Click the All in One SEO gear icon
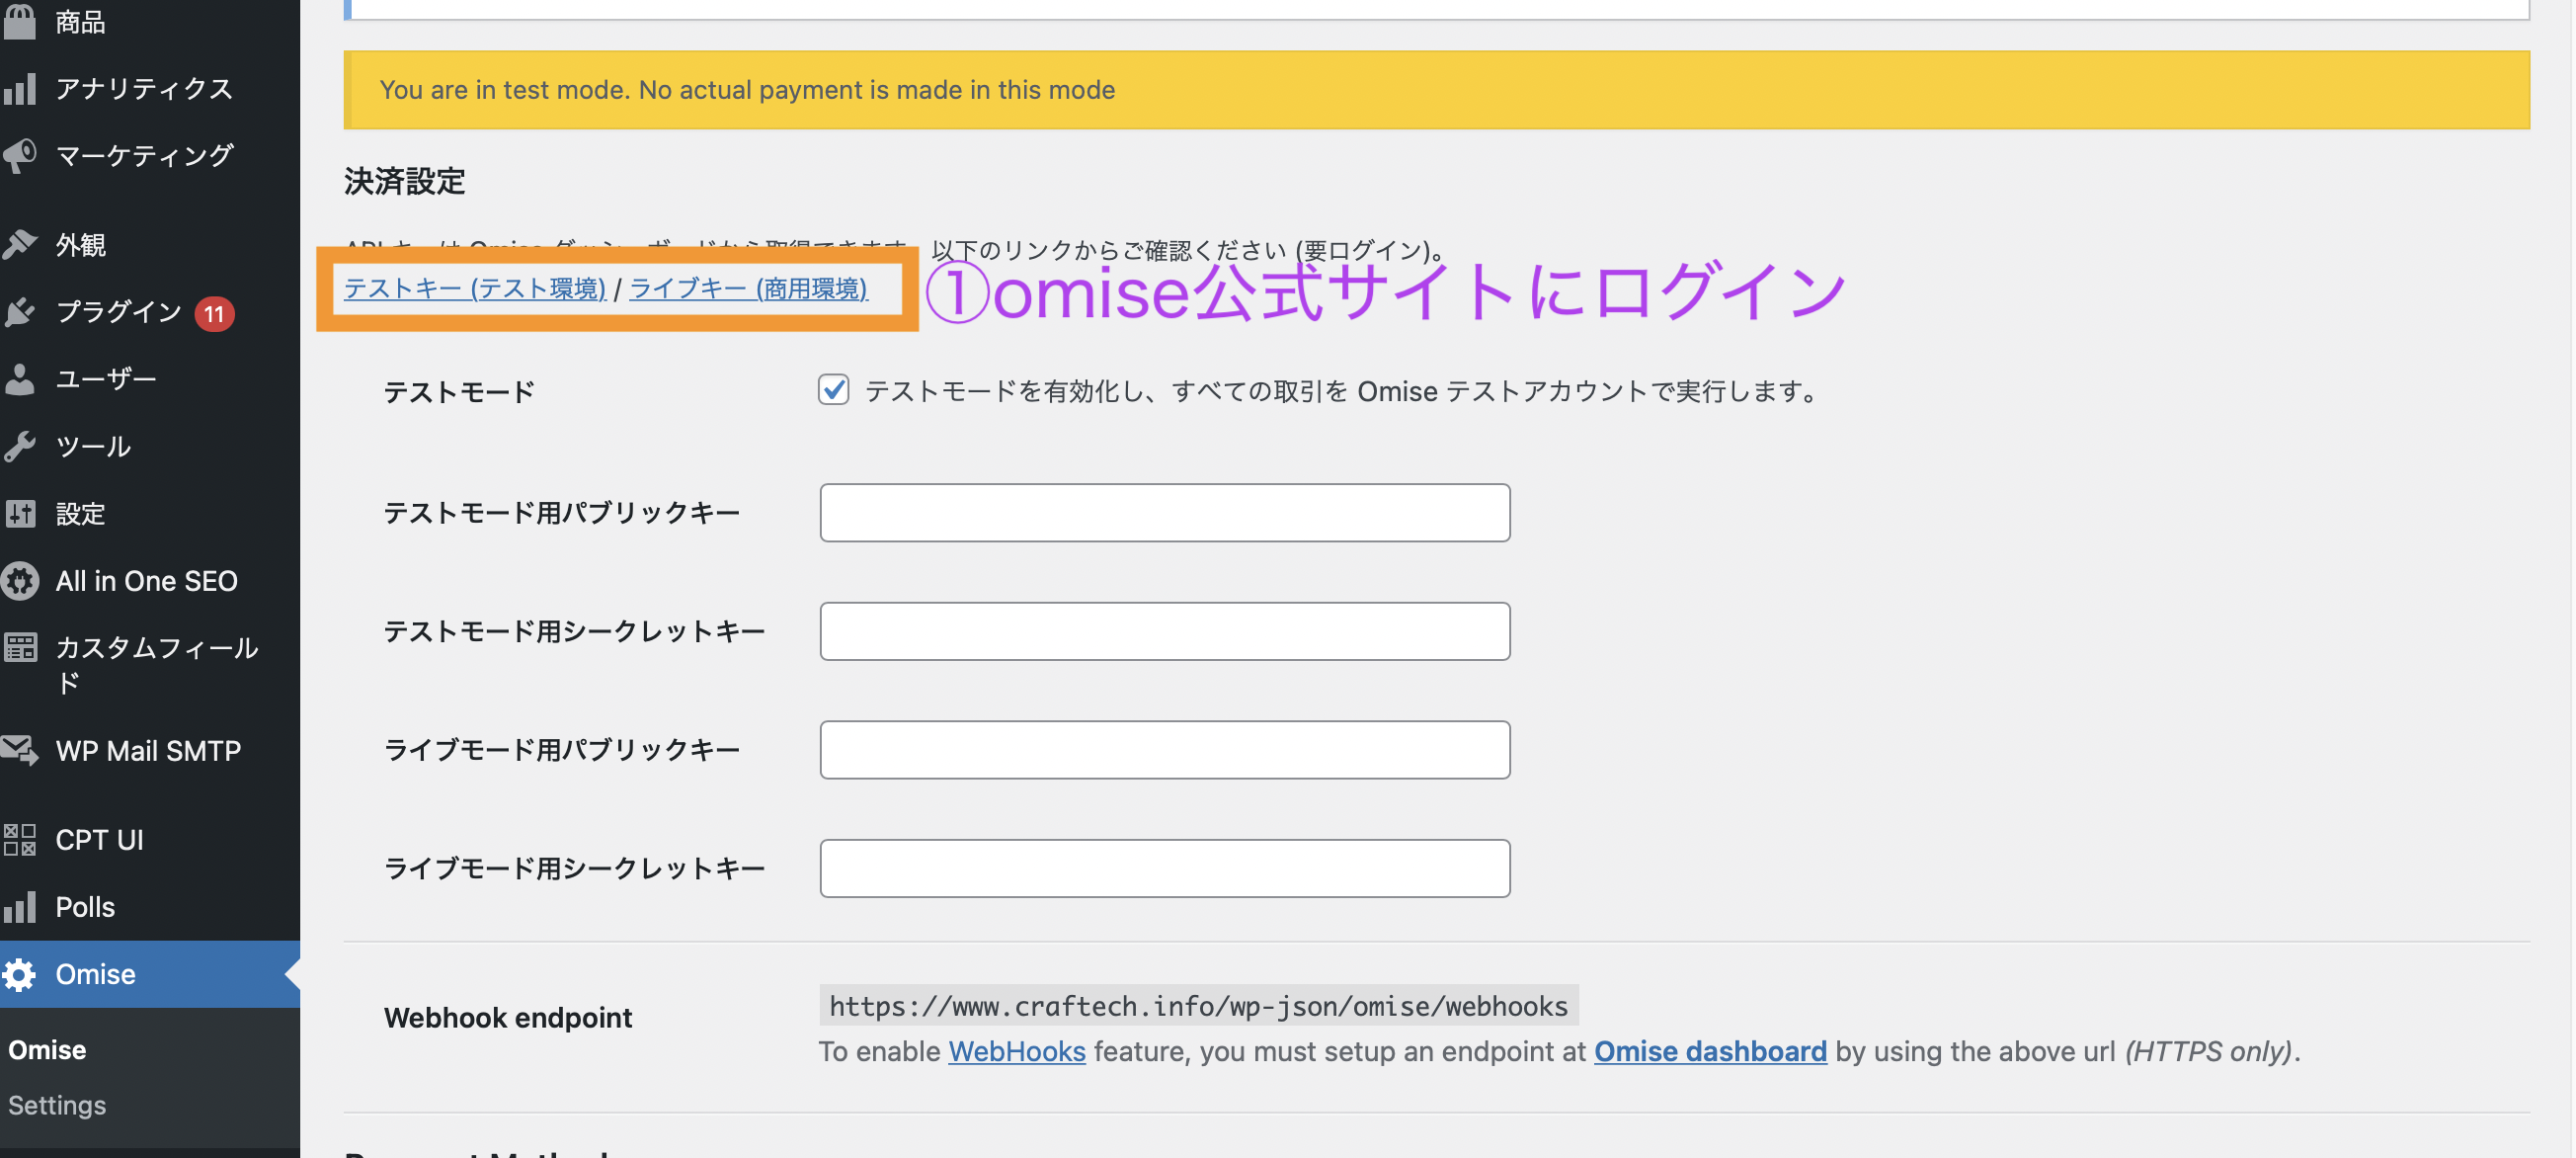 tap(20, 581)
